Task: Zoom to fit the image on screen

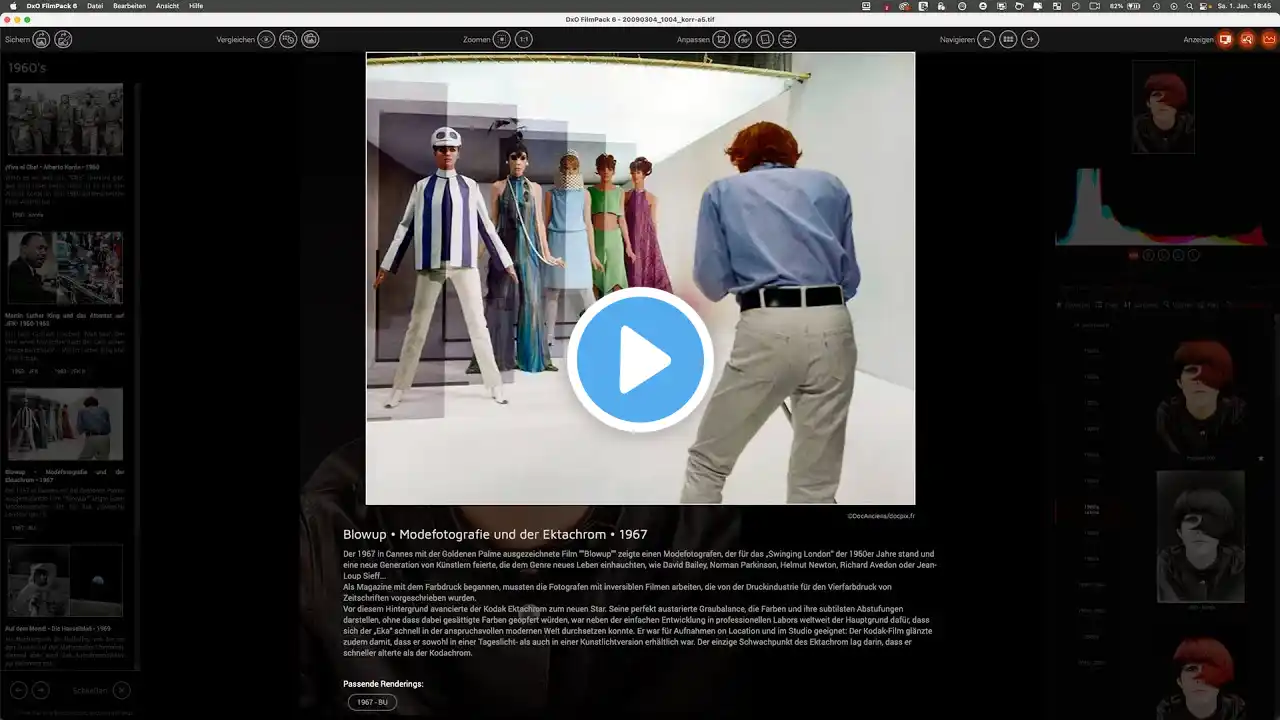Action: coord(502,40)
